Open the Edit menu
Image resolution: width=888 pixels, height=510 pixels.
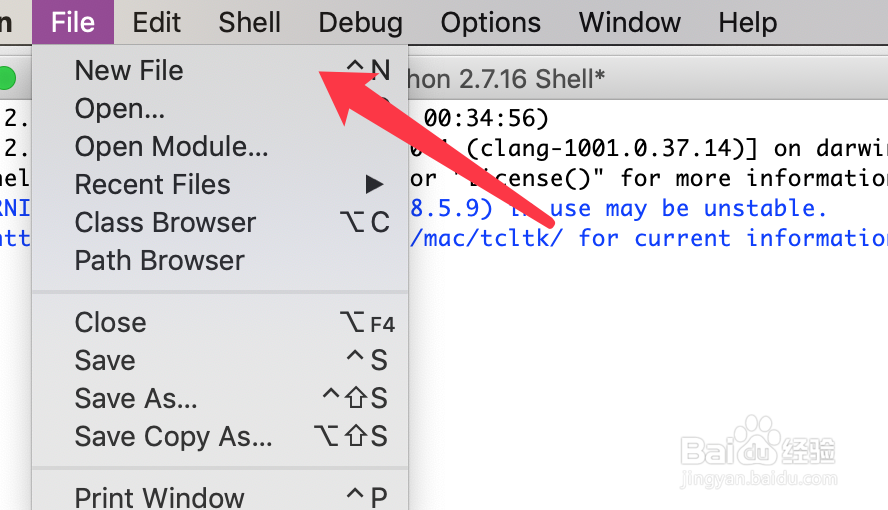click(x=156, y=23)
